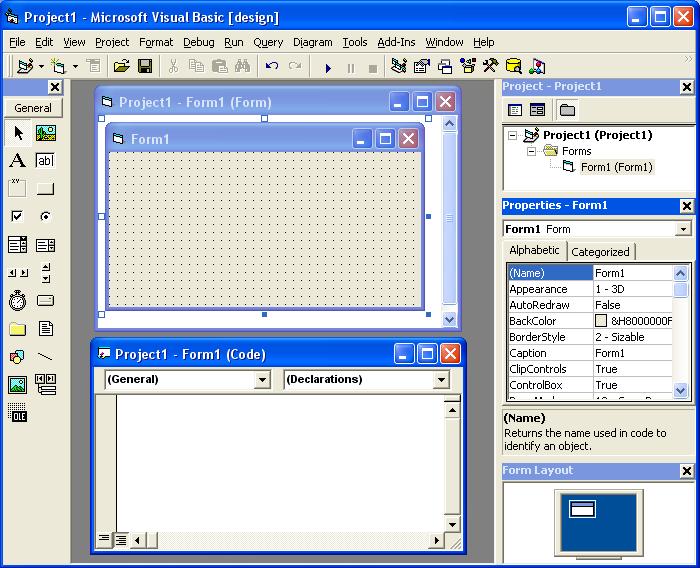This screenshot has width=700, height=568.
Task: Open the Toolbox toolbar icon
Action: (491, 67)
